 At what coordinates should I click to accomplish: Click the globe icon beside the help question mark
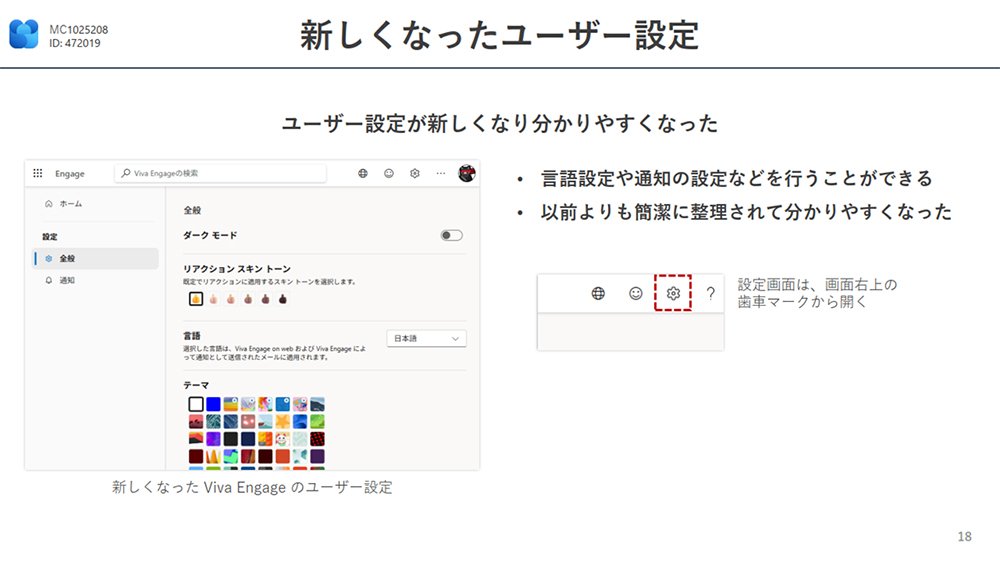[x=598, y=293]
